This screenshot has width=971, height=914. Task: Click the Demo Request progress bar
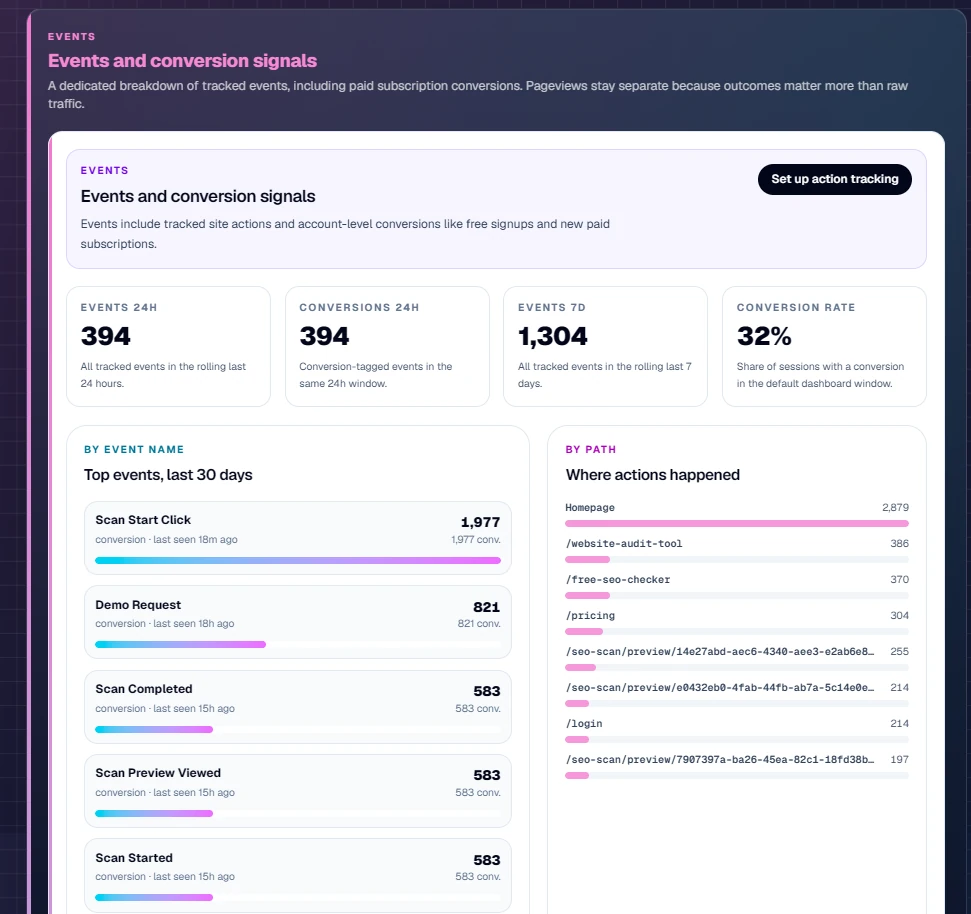point(180,645)
